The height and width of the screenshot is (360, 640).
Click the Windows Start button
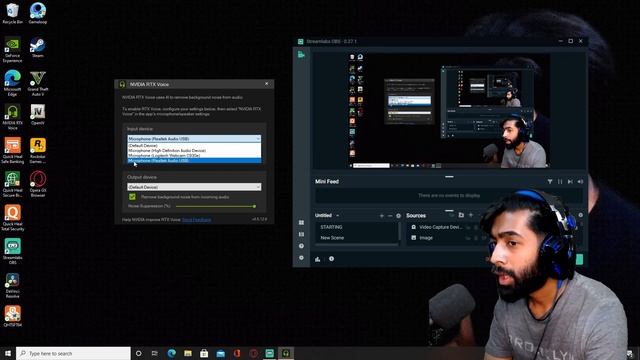pos(8,353)
